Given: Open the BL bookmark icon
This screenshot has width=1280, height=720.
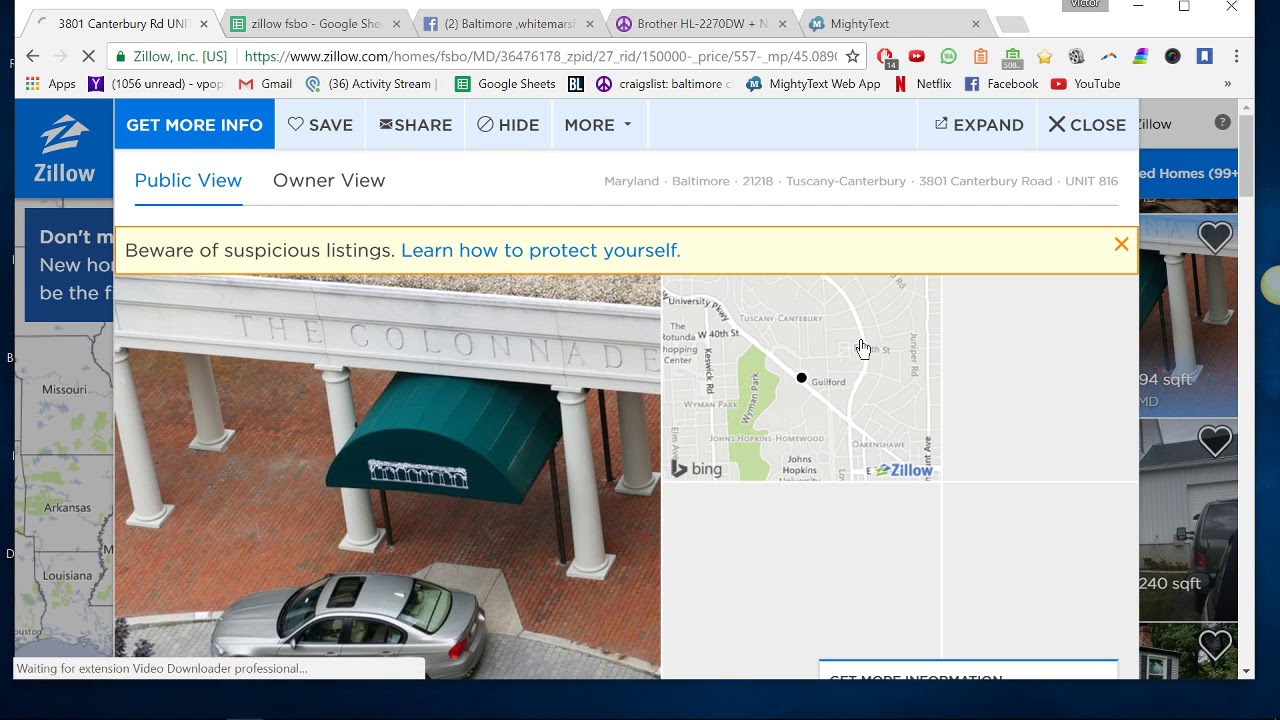Looking at the screenshot, I should point(575,84).
